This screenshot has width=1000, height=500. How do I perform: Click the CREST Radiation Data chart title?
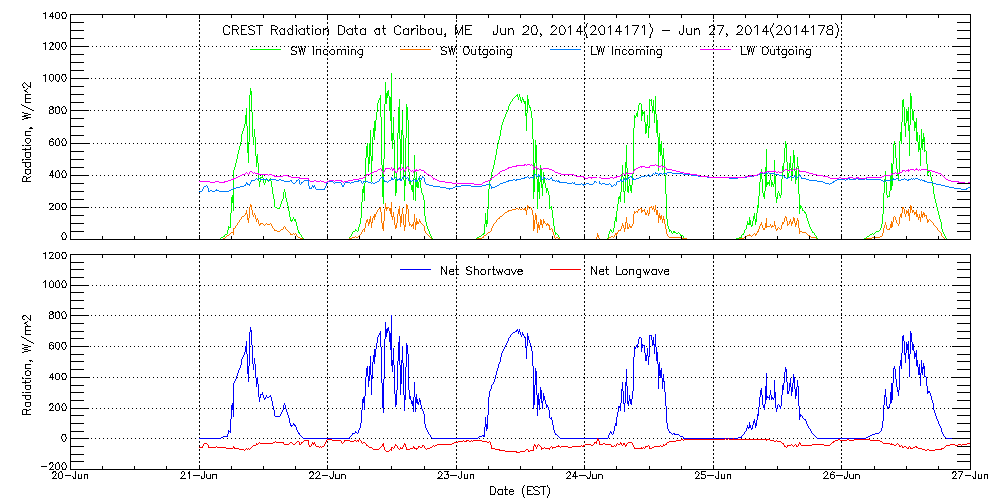(530, 31)
